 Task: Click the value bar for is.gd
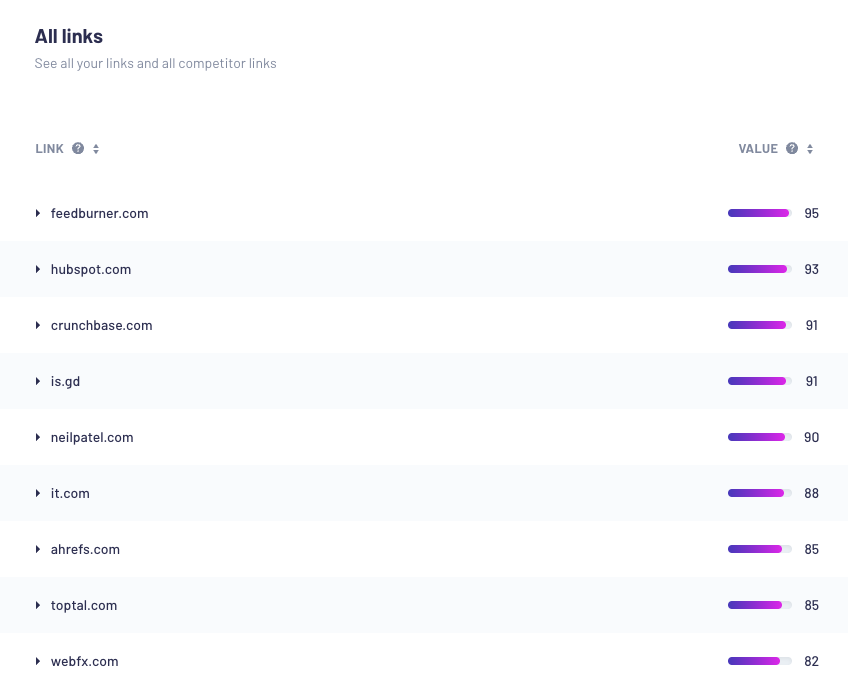760,381
